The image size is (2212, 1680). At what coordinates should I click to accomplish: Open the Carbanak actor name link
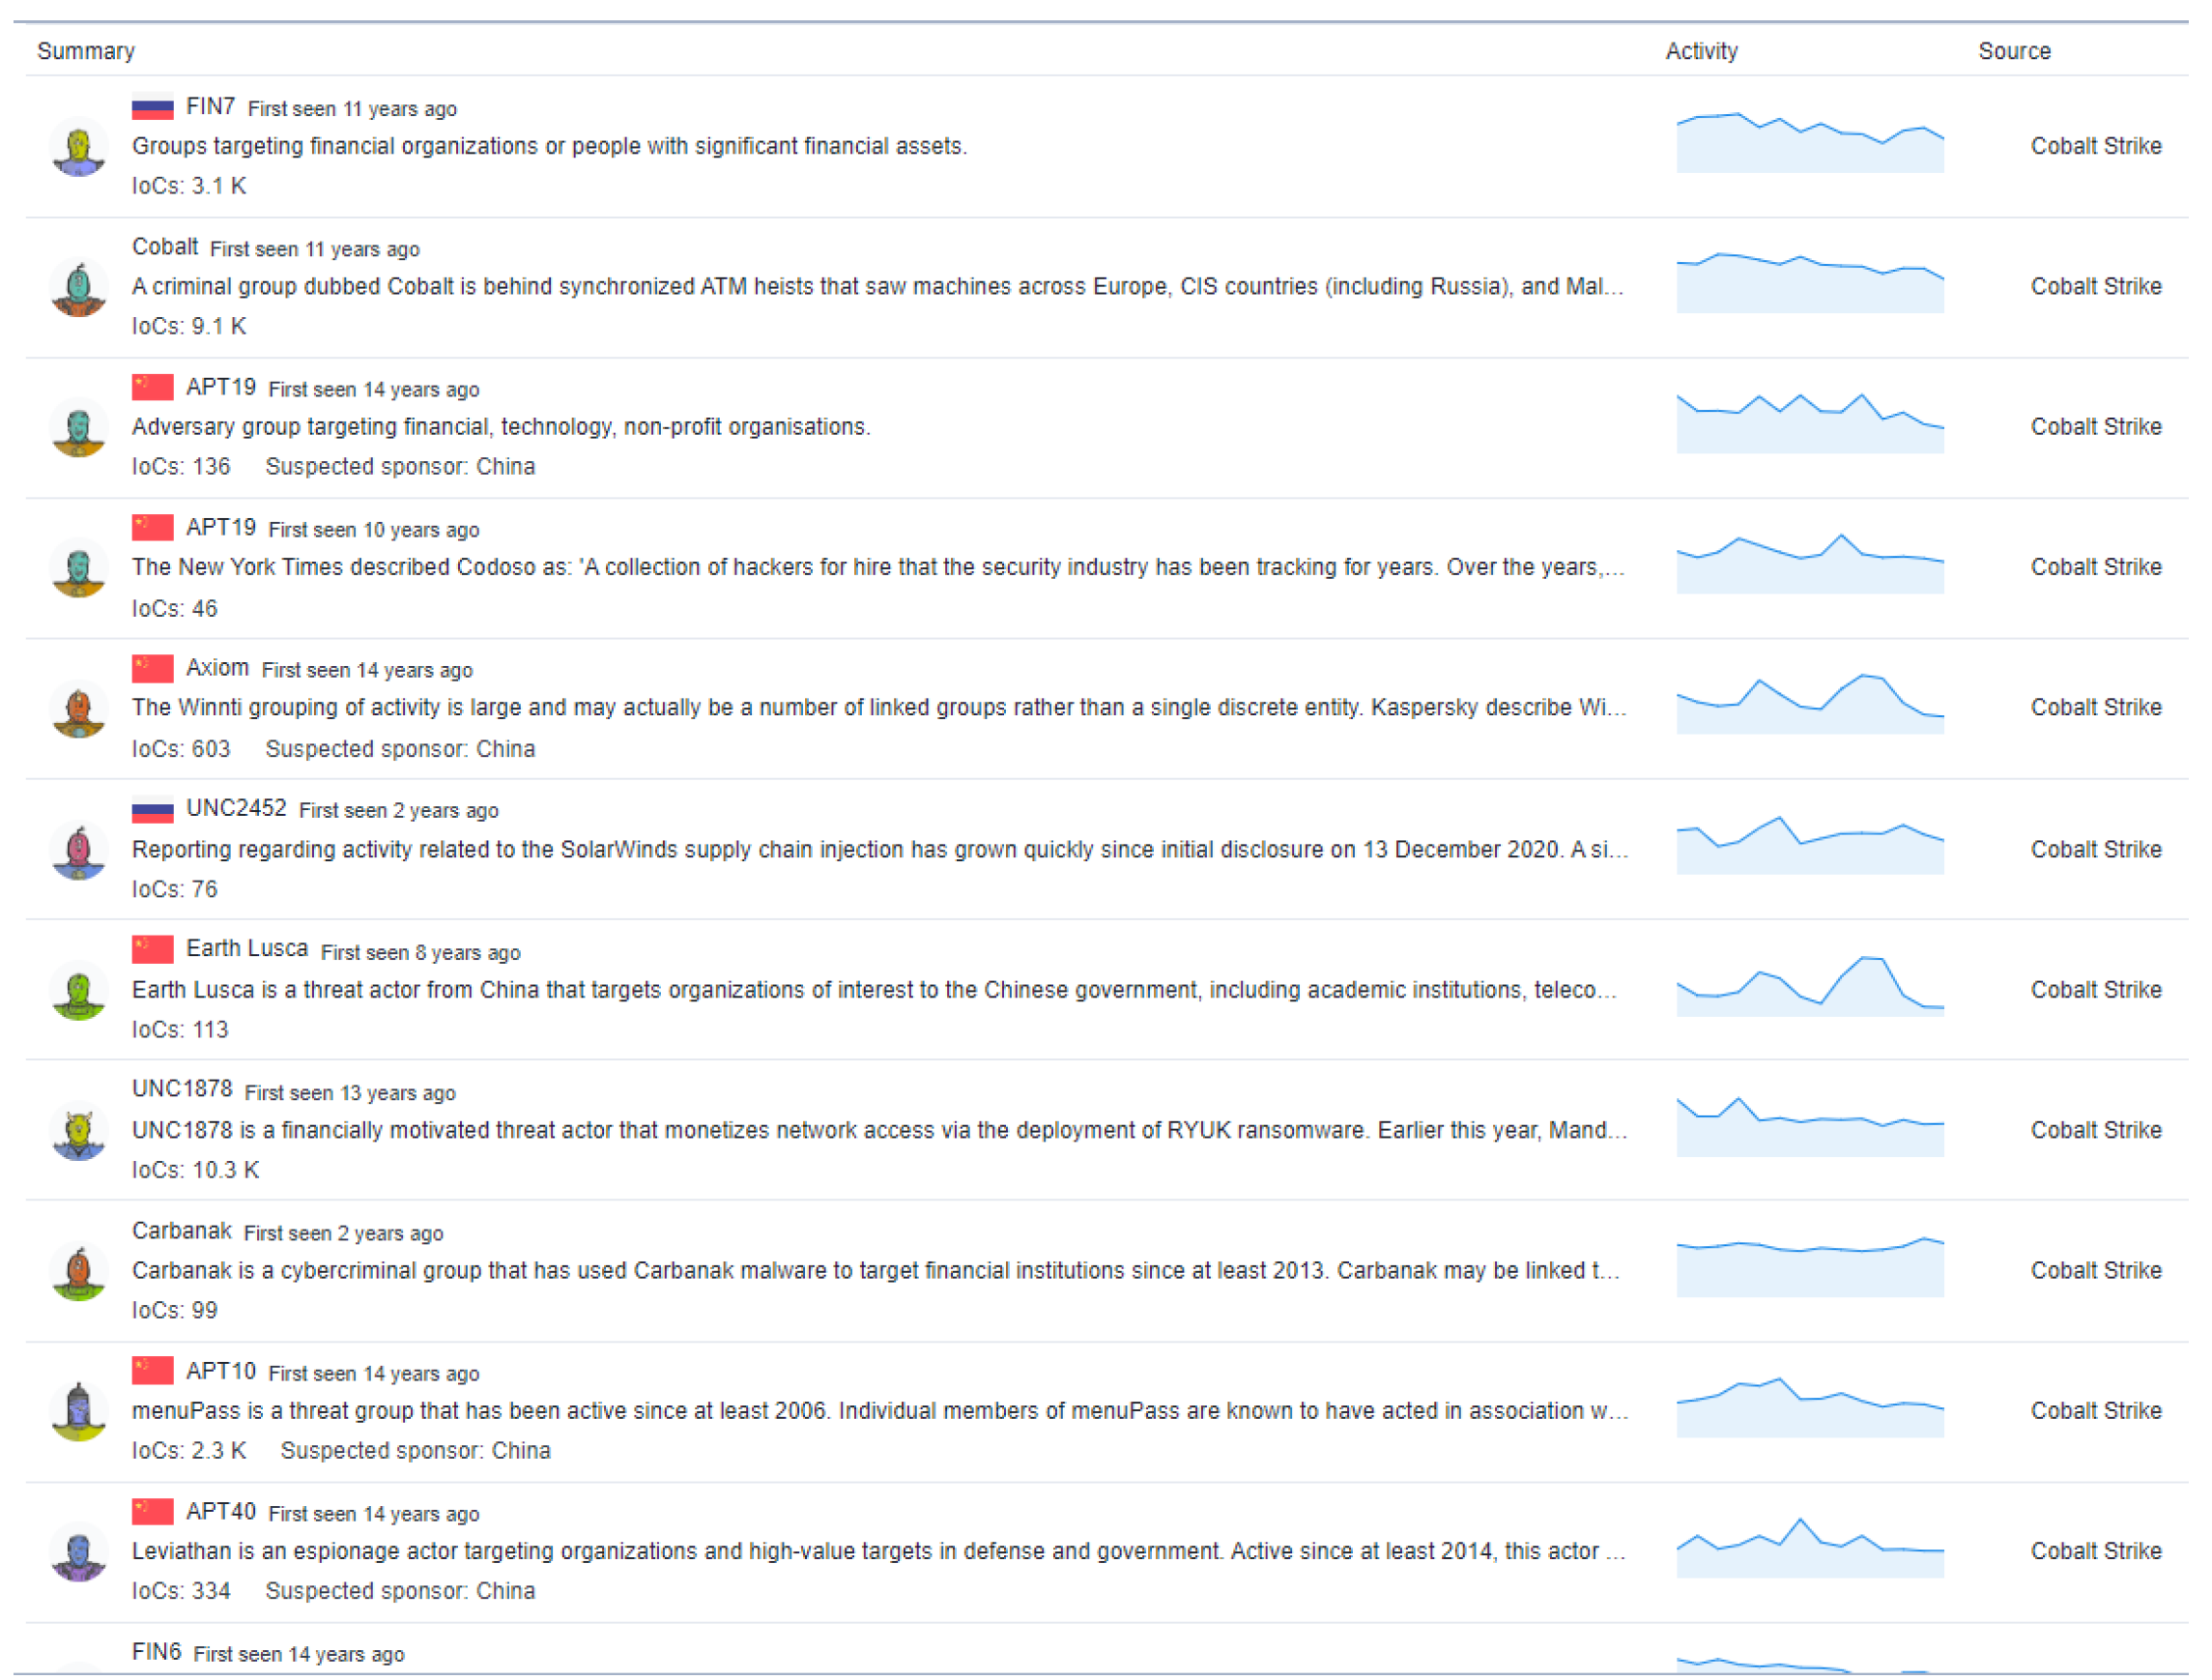[181, 1231]
